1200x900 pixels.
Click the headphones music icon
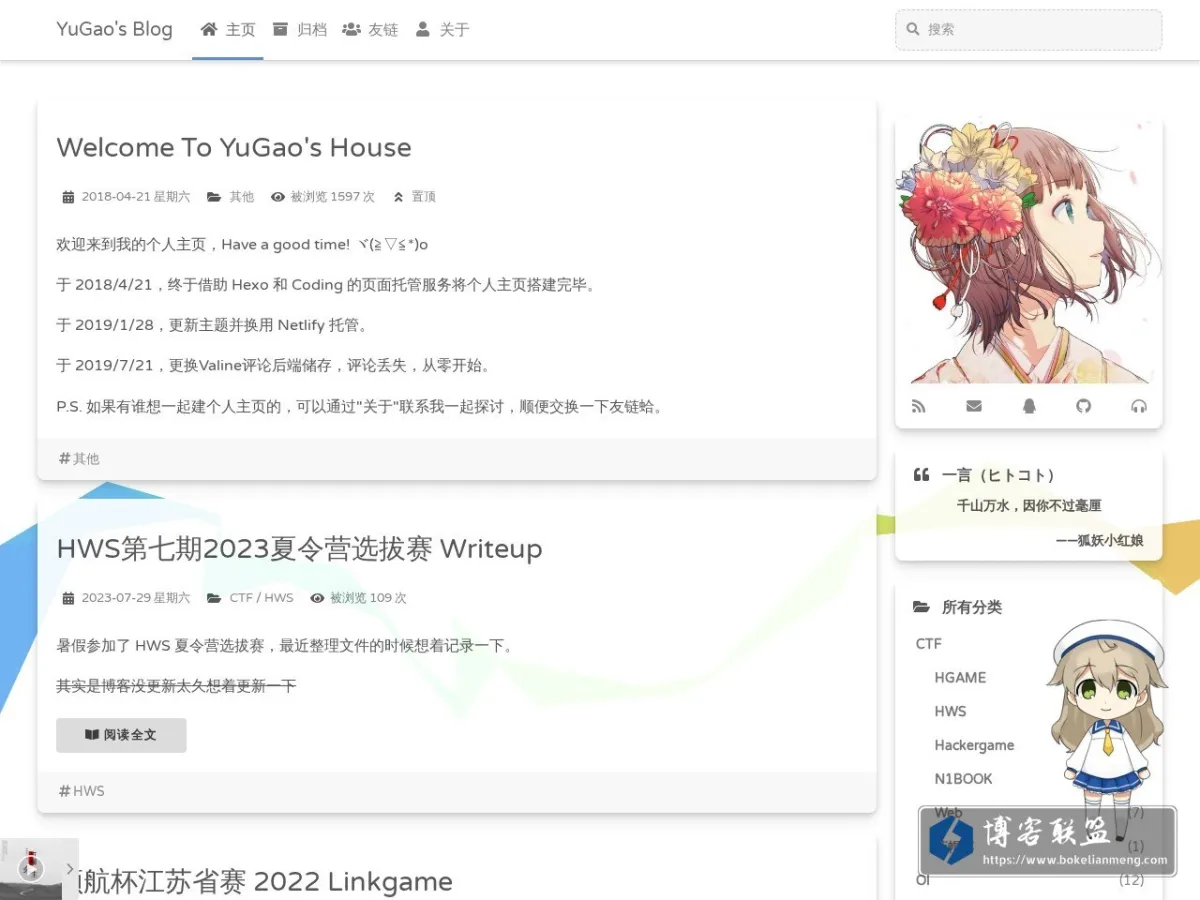tap(1139, 406)
